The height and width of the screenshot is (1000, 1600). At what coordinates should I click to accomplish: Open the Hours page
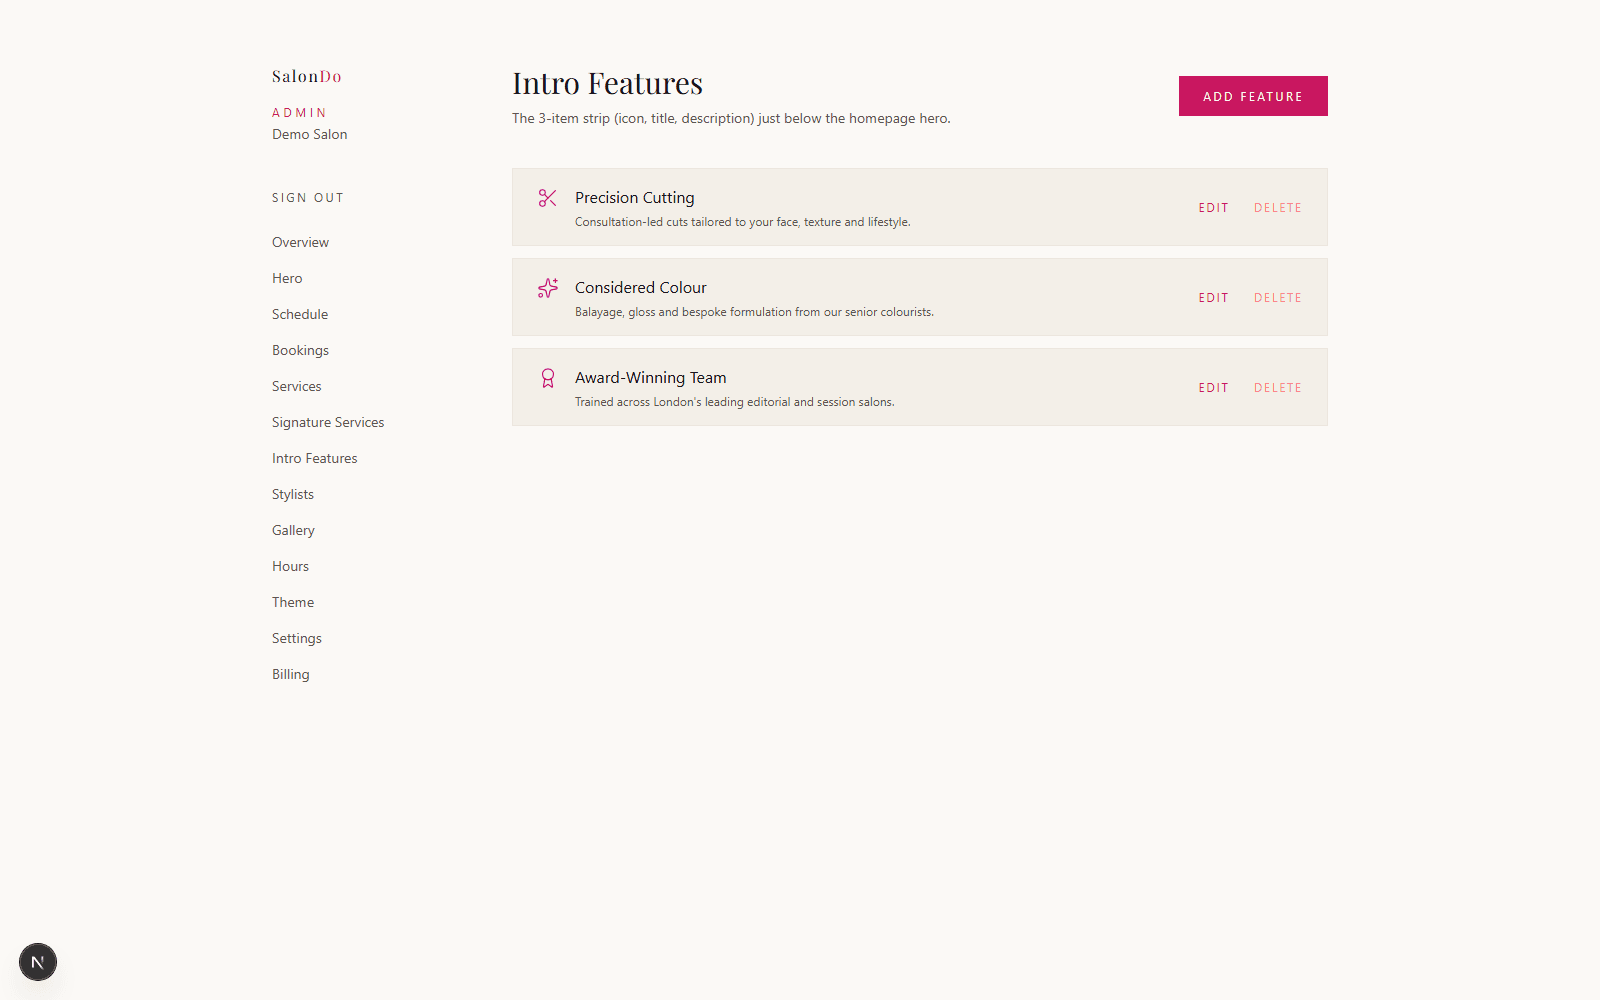(x=290, y=566)
